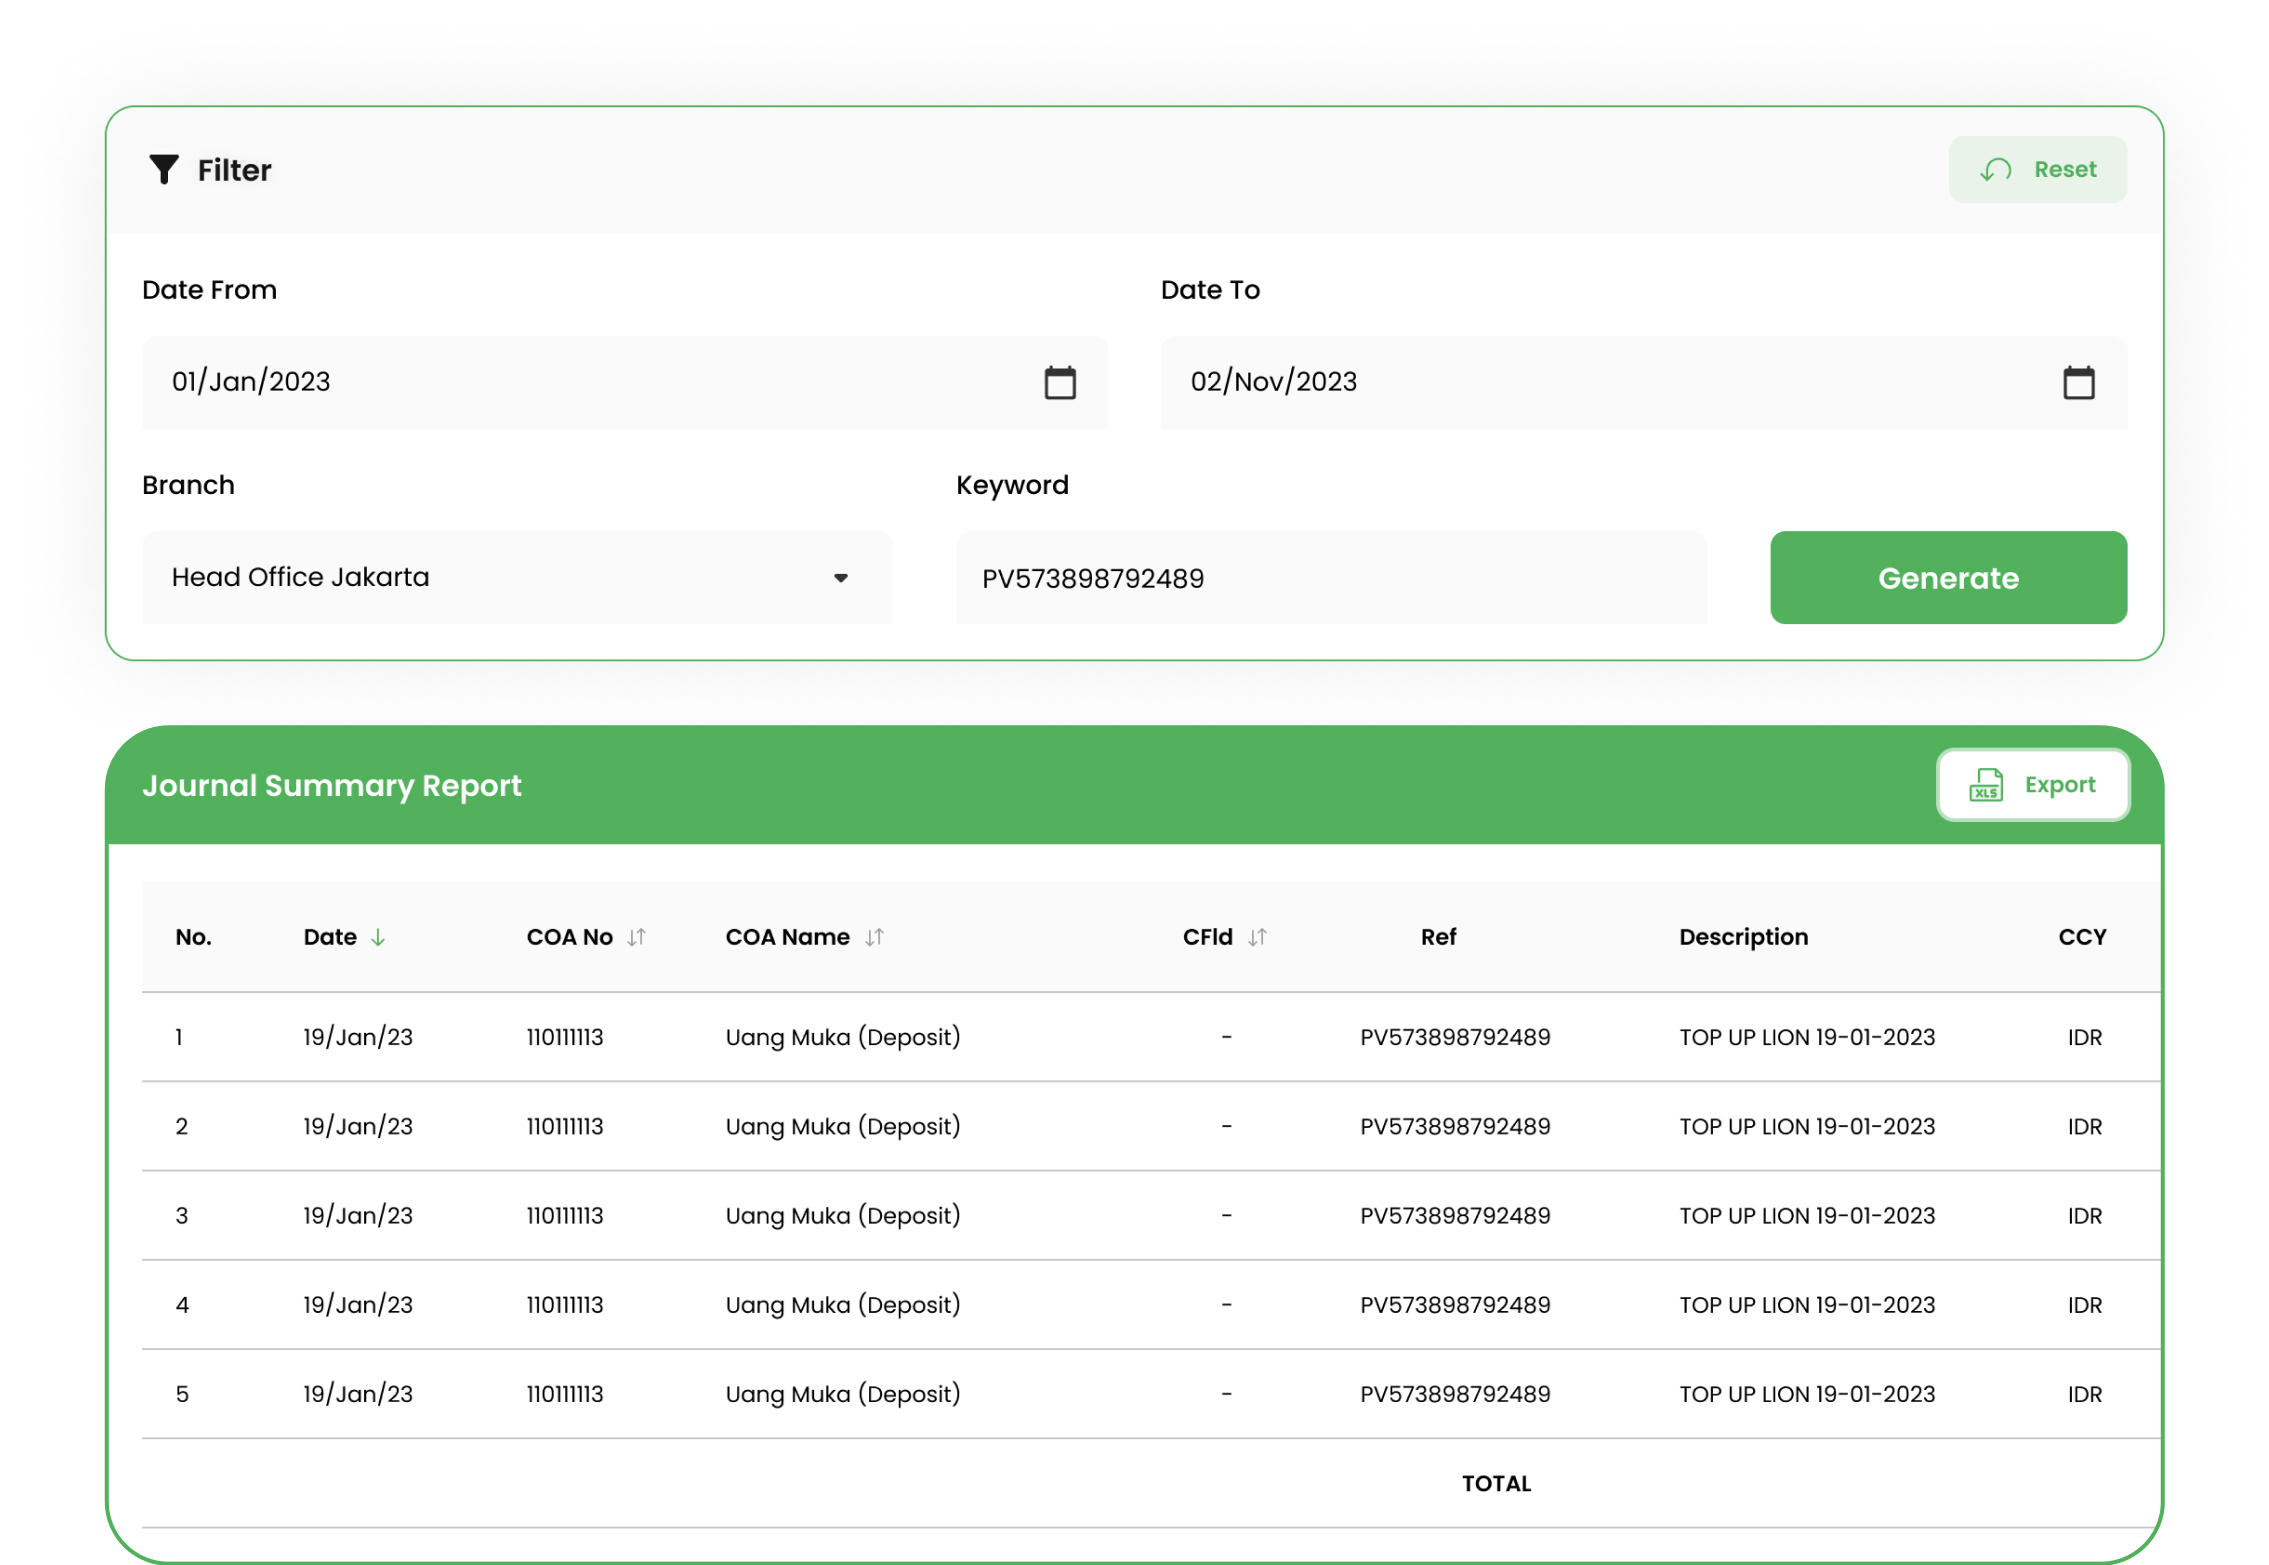The height and width of the screenshot is (1565, 2269).
Task: Click the Date From field showing 01/Jan/2023
Action: [624, 382]
